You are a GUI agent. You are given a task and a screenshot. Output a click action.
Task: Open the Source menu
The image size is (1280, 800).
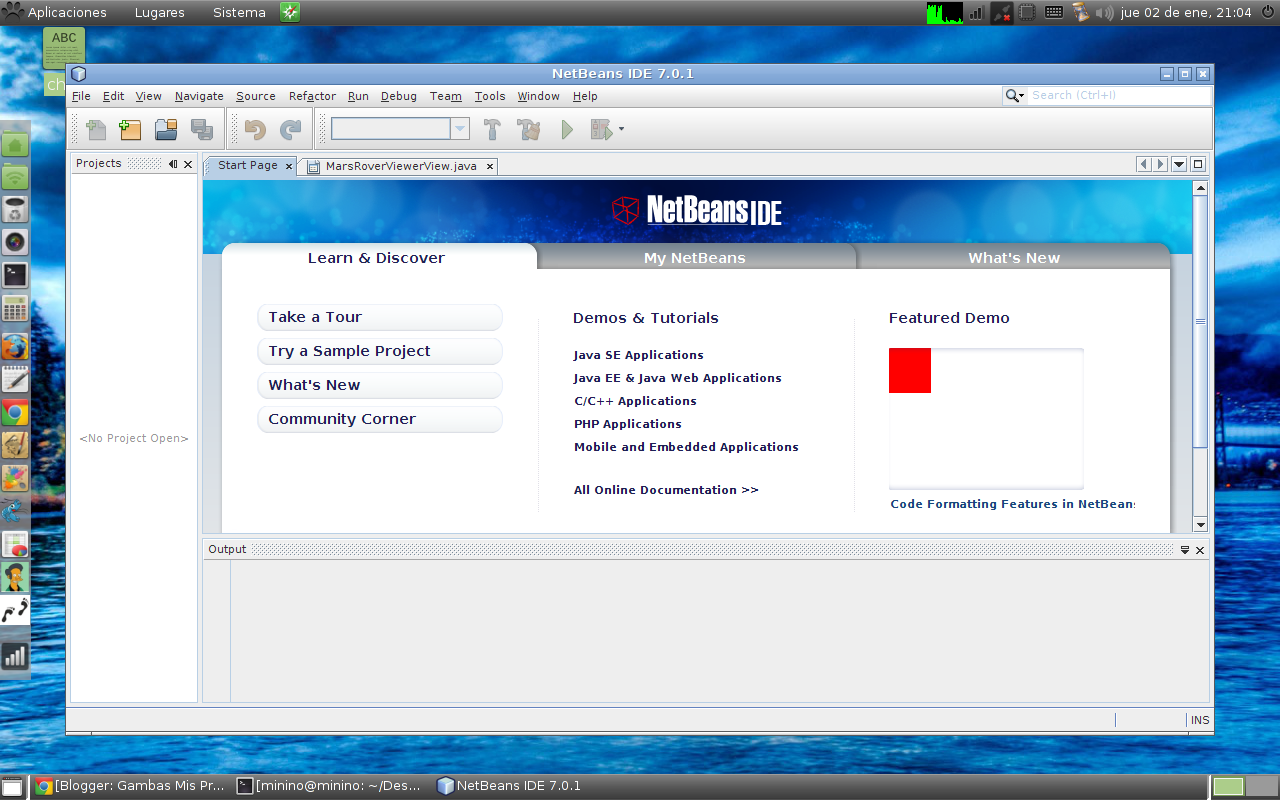tap(256, 96)
